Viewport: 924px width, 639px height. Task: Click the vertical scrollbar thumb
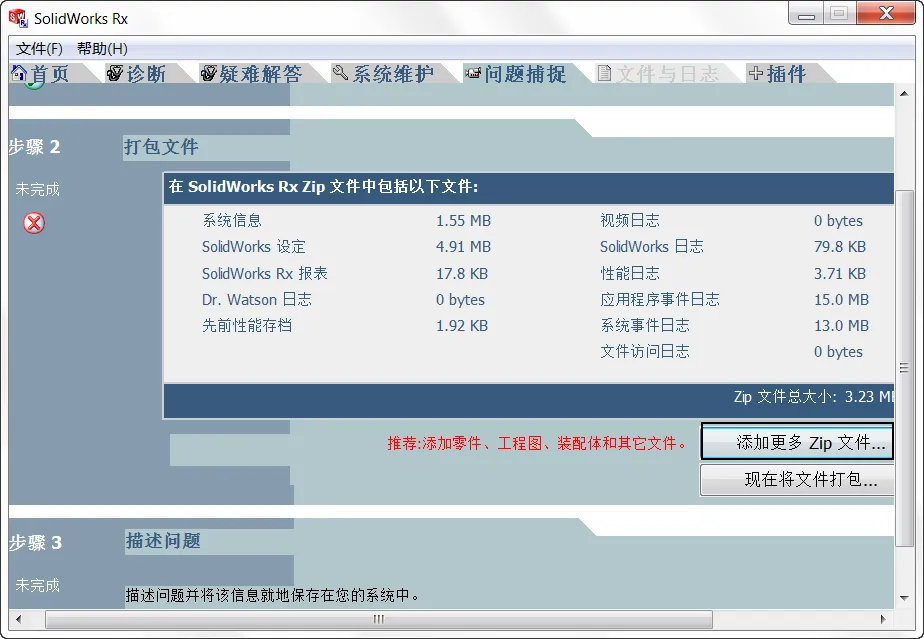(x=904, y=368)
